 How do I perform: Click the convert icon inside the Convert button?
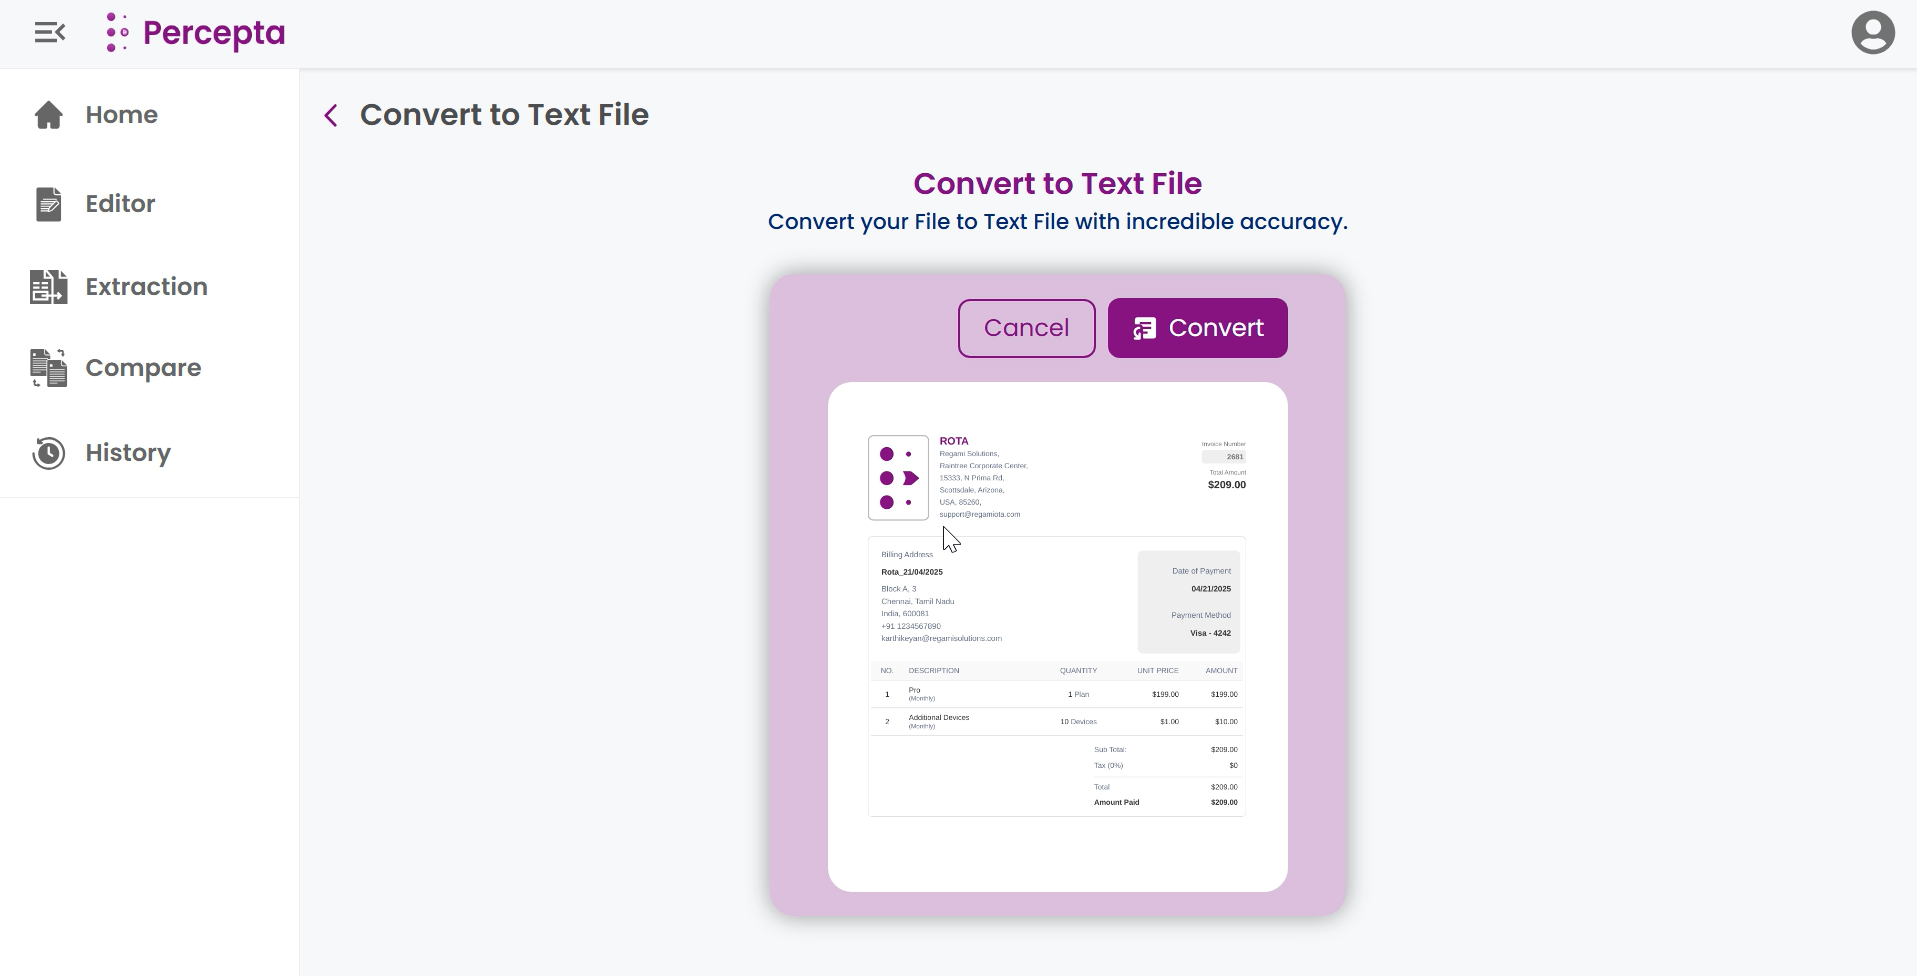1142,328
